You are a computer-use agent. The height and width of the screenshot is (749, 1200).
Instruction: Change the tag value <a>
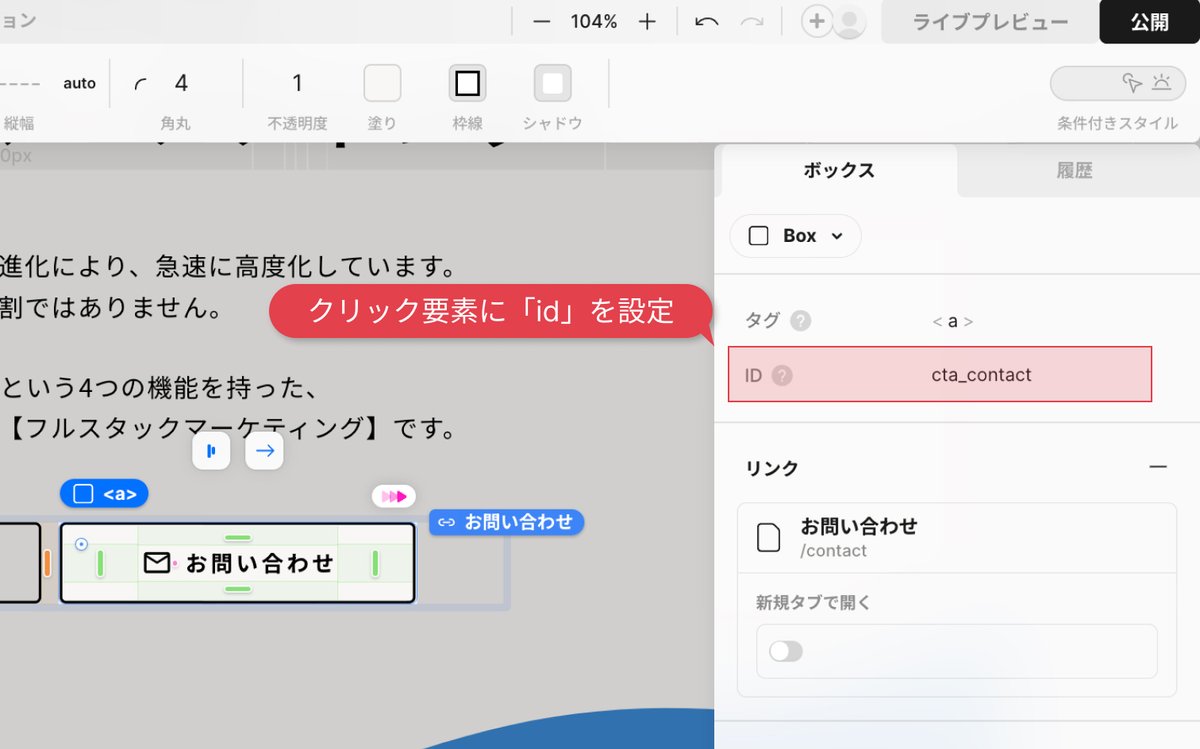pos(952,321)
